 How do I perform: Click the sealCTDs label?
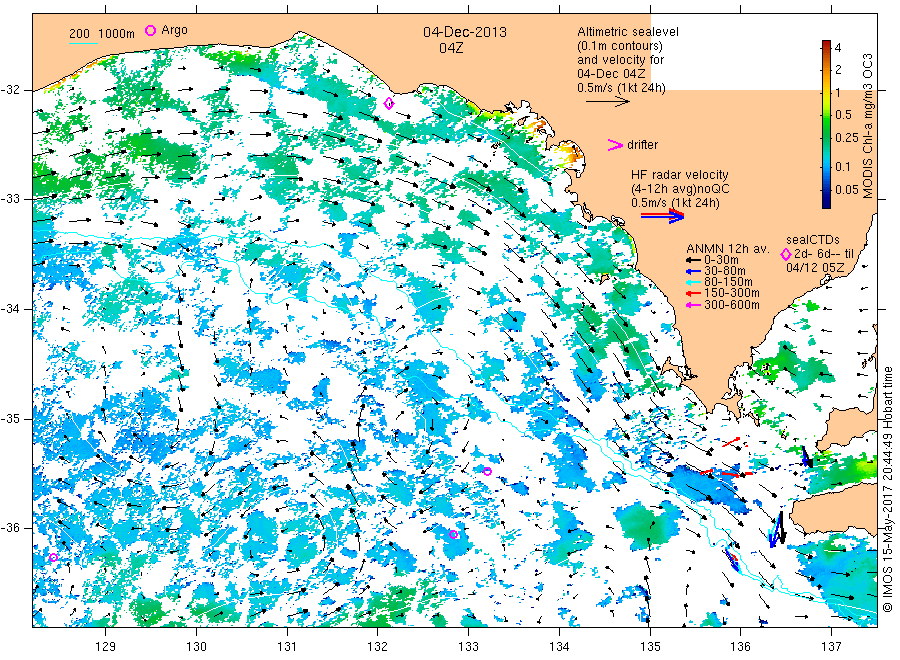[813, 240]
